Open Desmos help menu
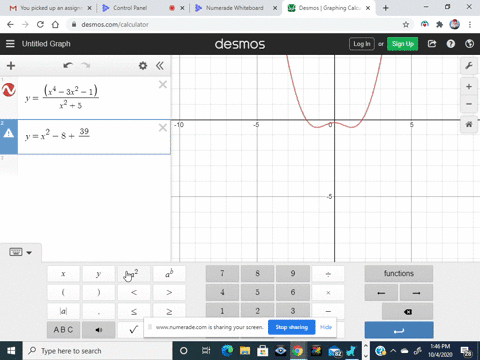The image size is (480, 360). [x=451, y=44]
